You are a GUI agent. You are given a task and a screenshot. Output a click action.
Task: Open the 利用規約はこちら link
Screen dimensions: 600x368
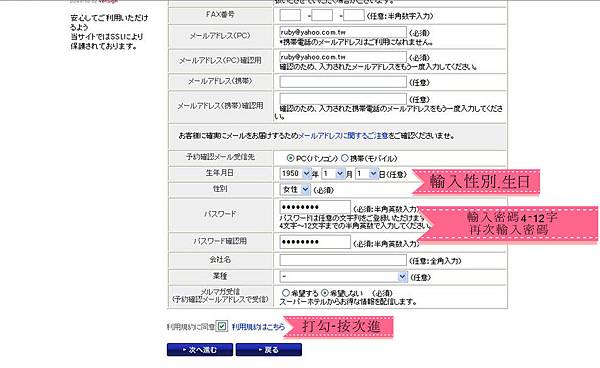click(x=258, y=327)
